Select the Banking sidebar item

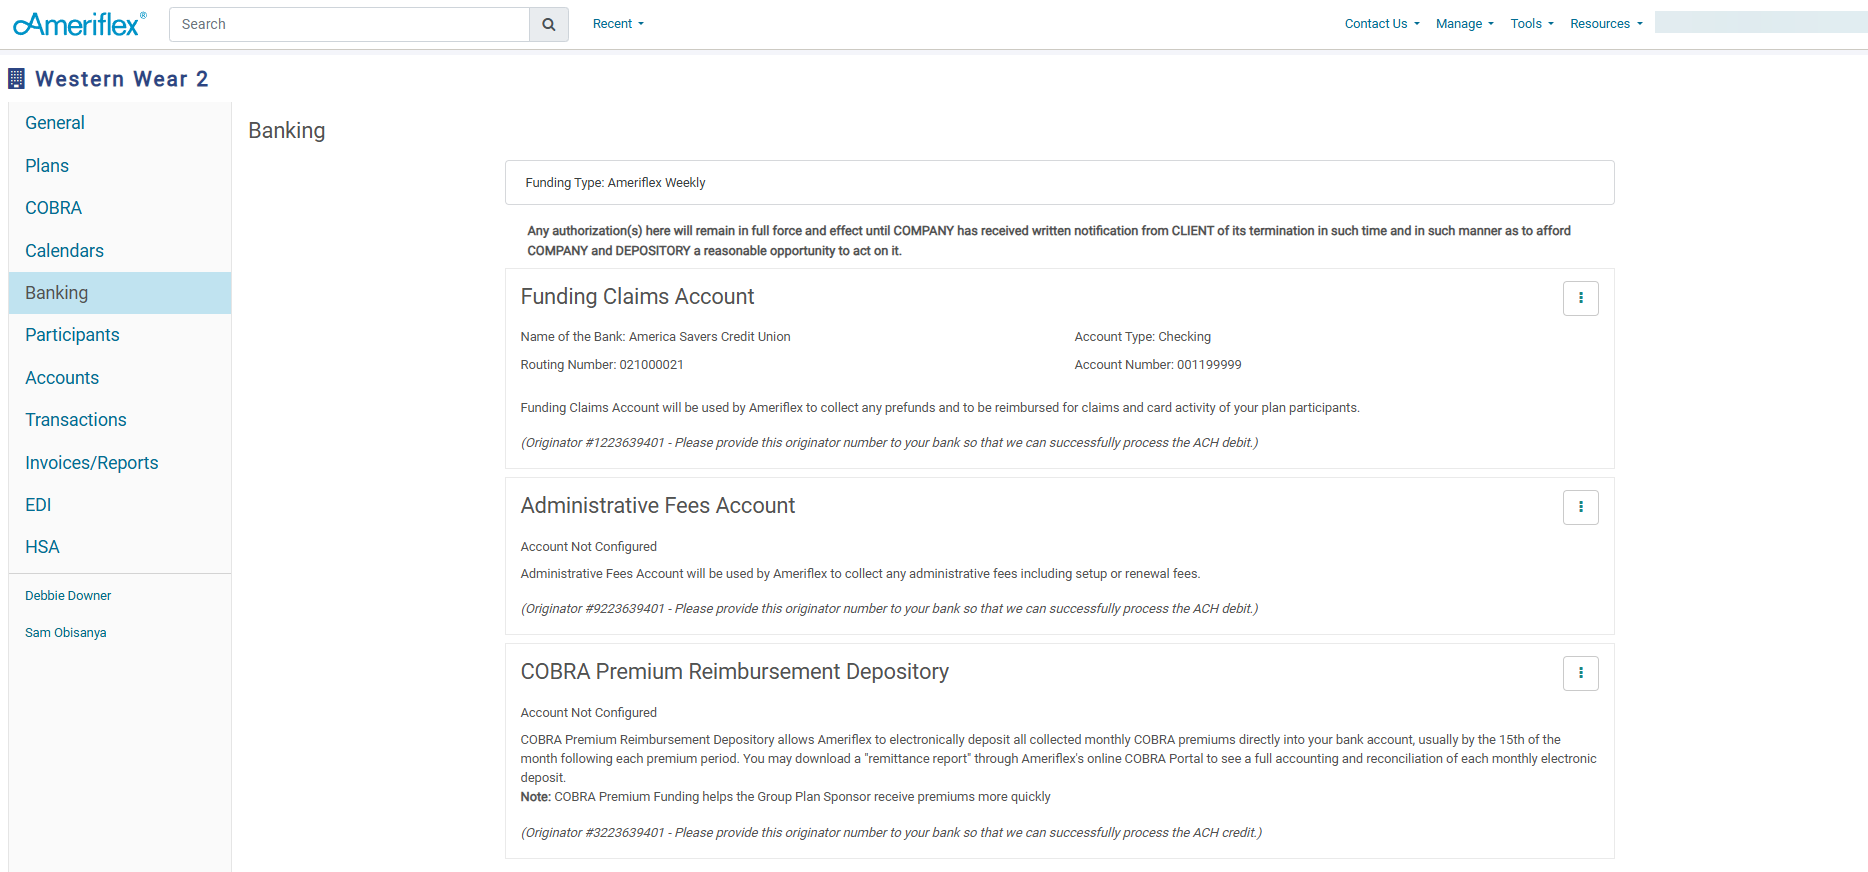(x=120, y=293)
